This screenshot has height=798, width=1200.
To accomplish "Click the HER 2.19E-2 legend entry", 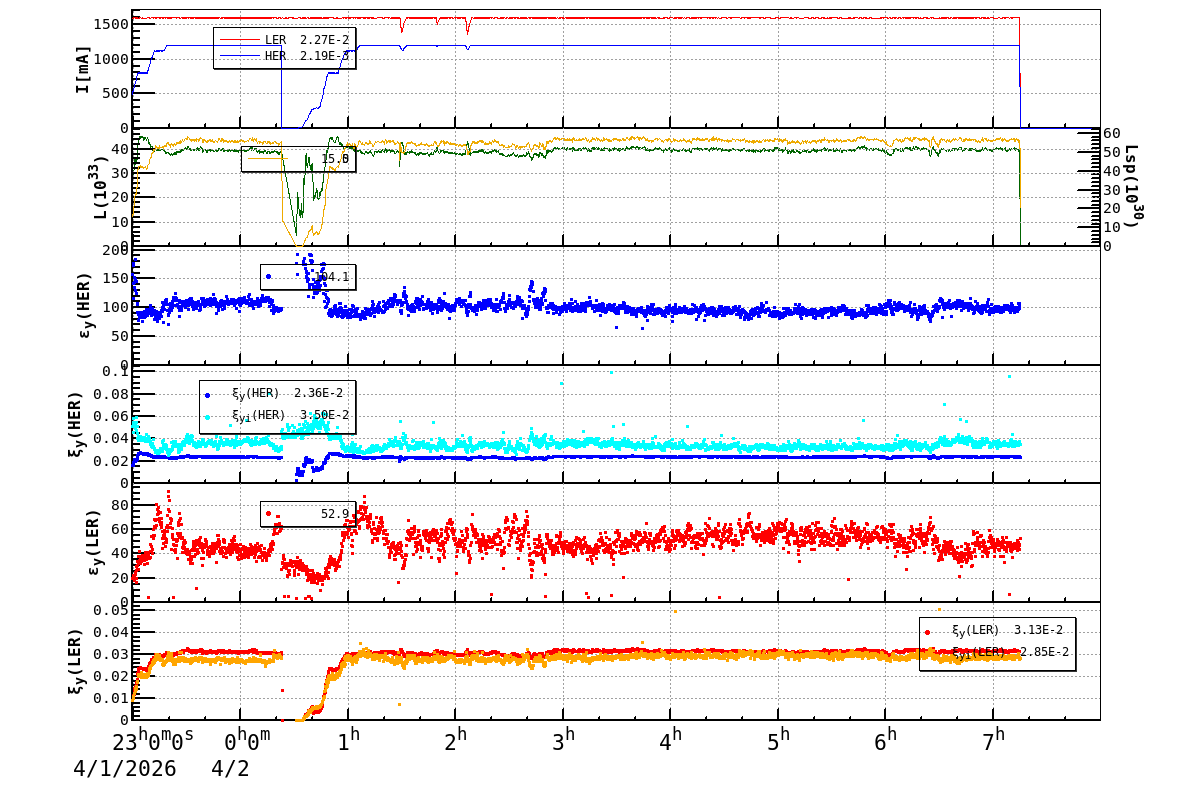I will click(x=284, y=56).
